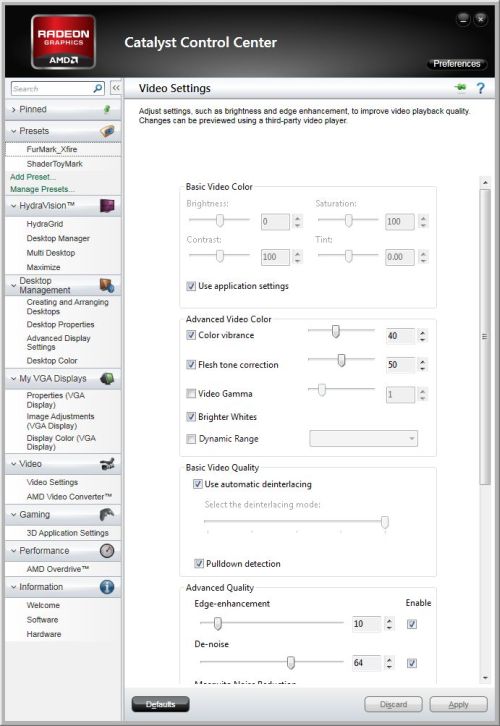Click the blue help question mark icon
This screenshot has height=726, width=500.
[481, 88]
